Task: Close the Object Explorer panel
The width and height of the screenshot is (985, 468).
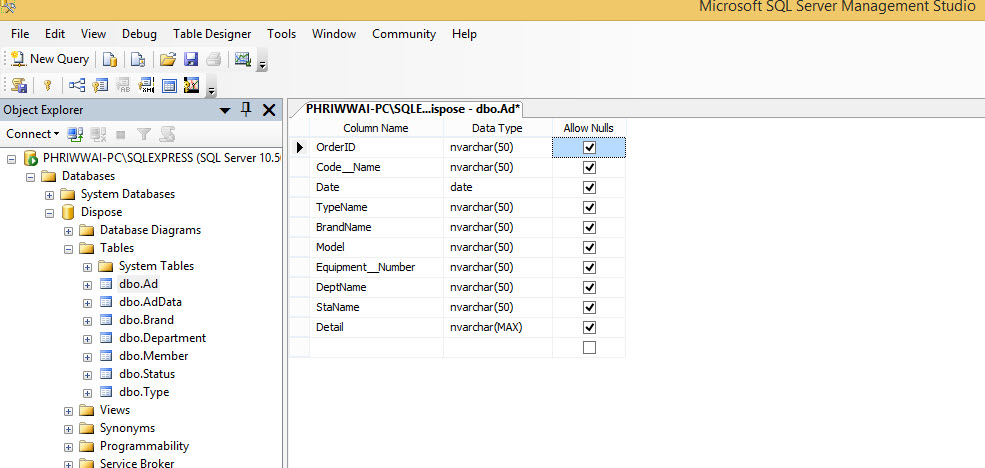Action: point(269,111)
